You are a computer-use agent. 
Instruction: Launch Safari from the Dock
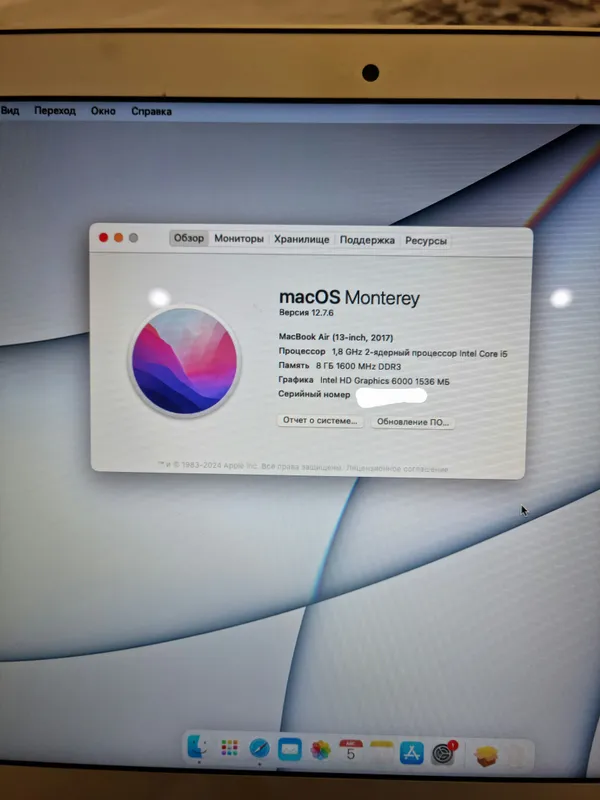[x=259, y=749]
